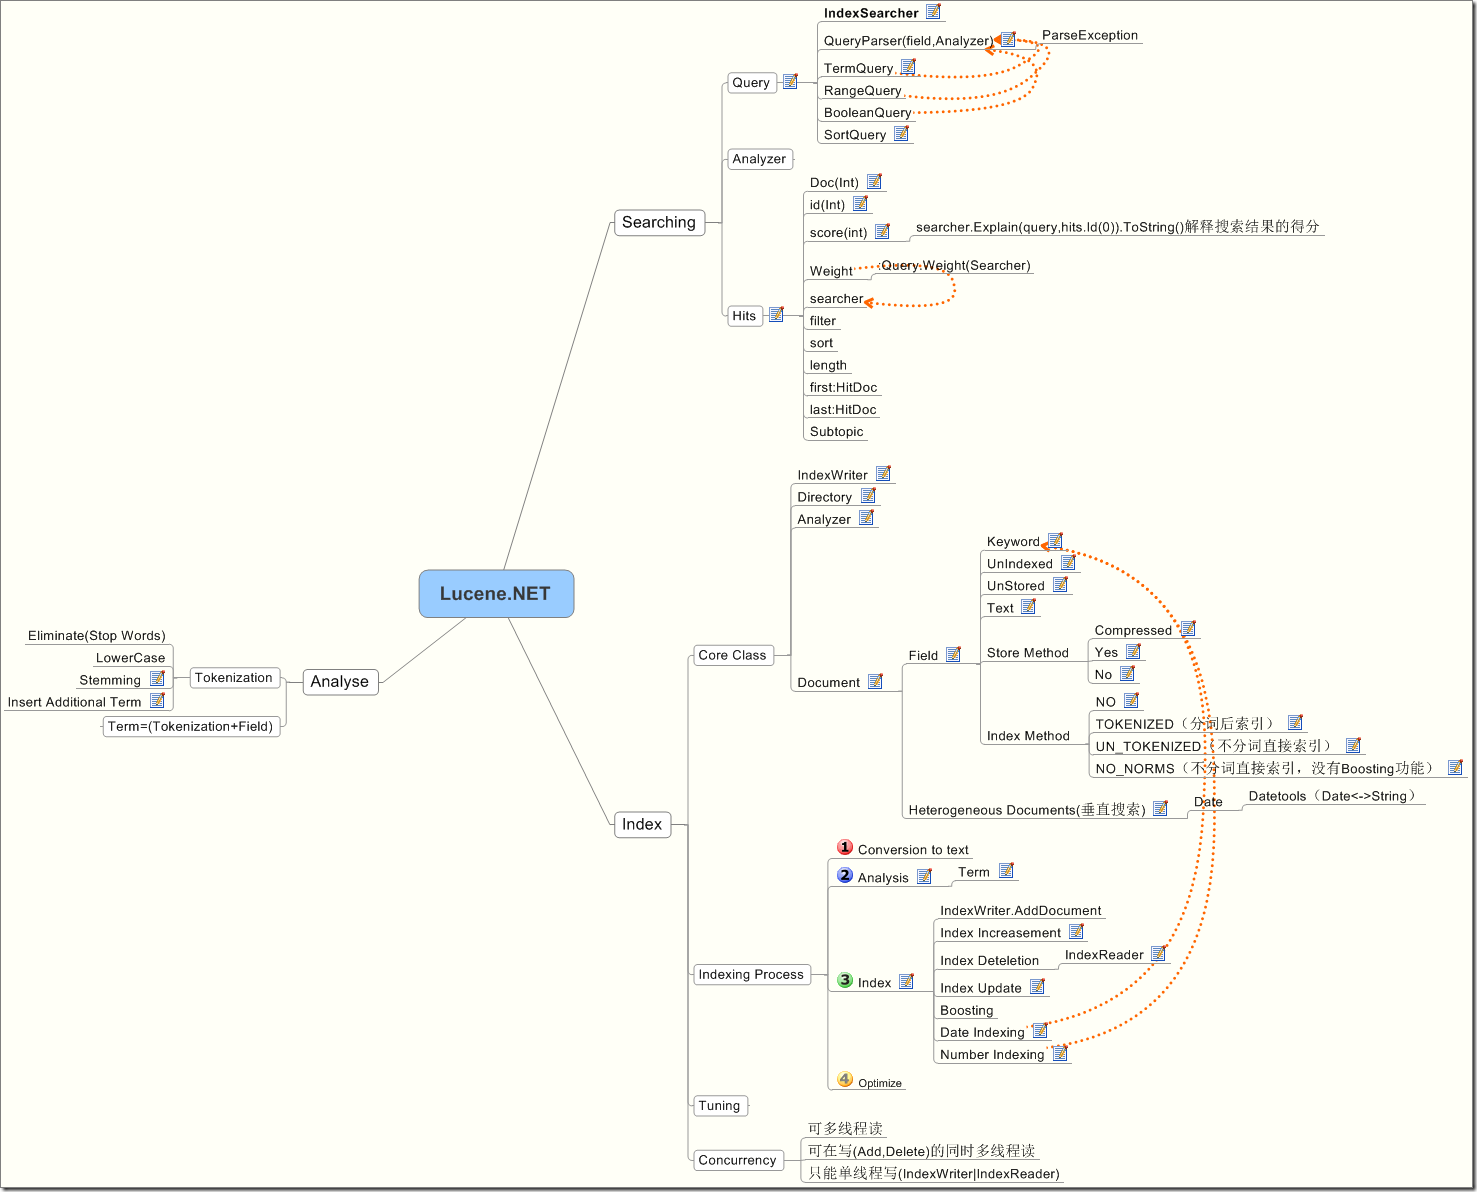Open the note attached to Heterogeneous Documents
1477x1192 pixels.
pyautogui.click(x=1160, y=808)
